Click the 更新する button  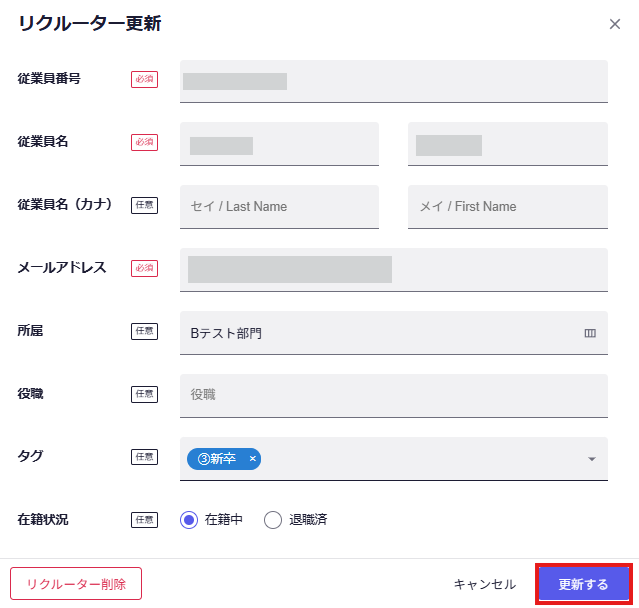pos(583,584)
